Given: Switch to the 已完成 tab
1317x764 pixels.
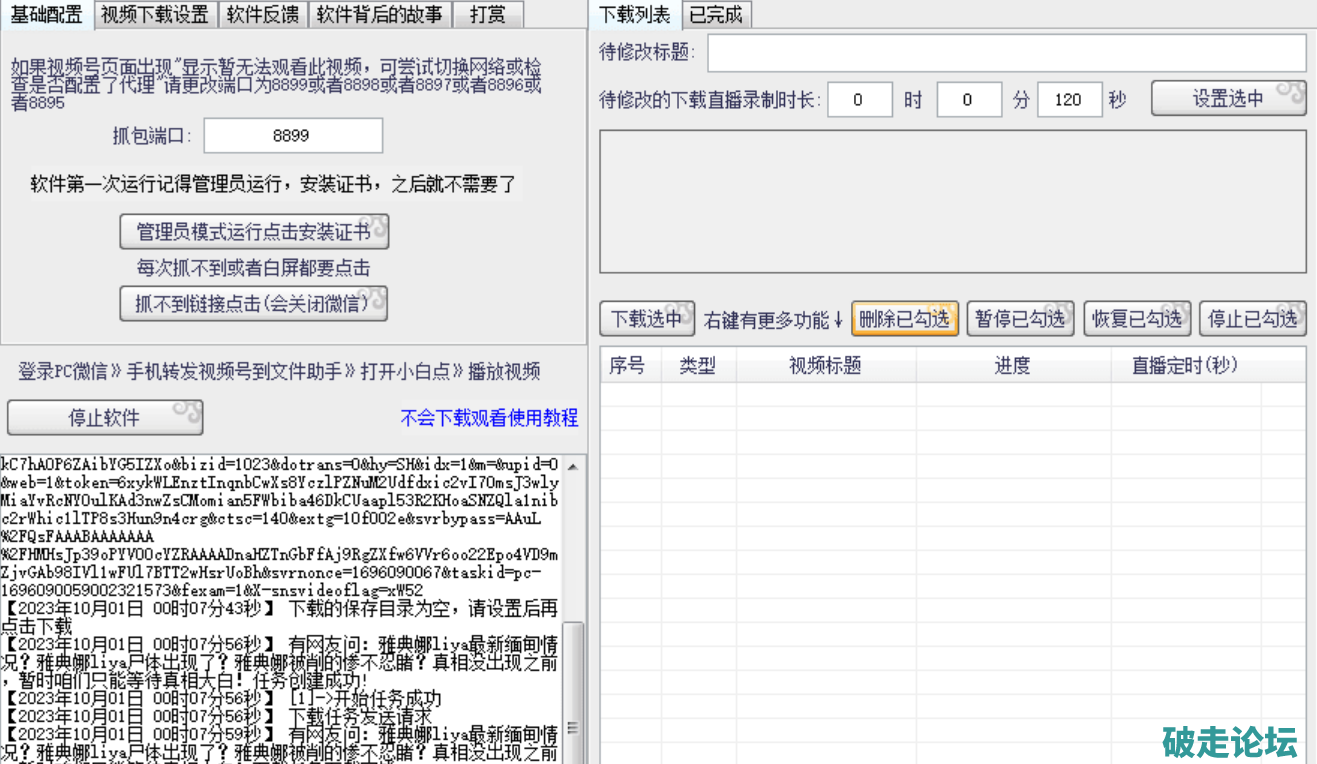Looking at the screenshot, I should [717, 14].
